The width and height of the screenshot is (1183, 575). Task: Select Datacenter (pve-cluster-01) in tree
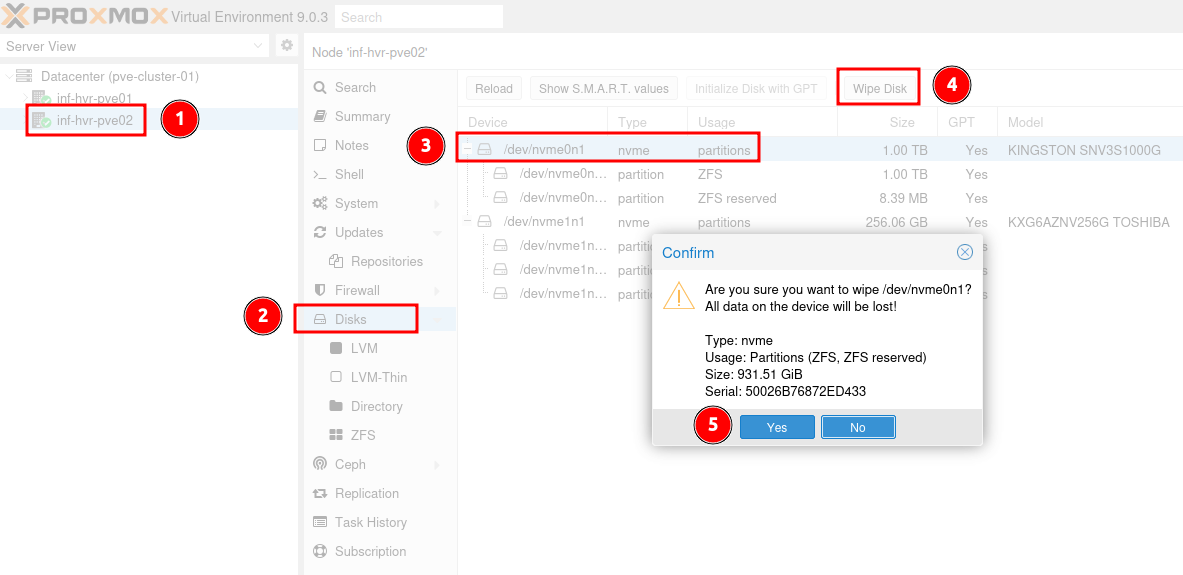click(120, 76)
